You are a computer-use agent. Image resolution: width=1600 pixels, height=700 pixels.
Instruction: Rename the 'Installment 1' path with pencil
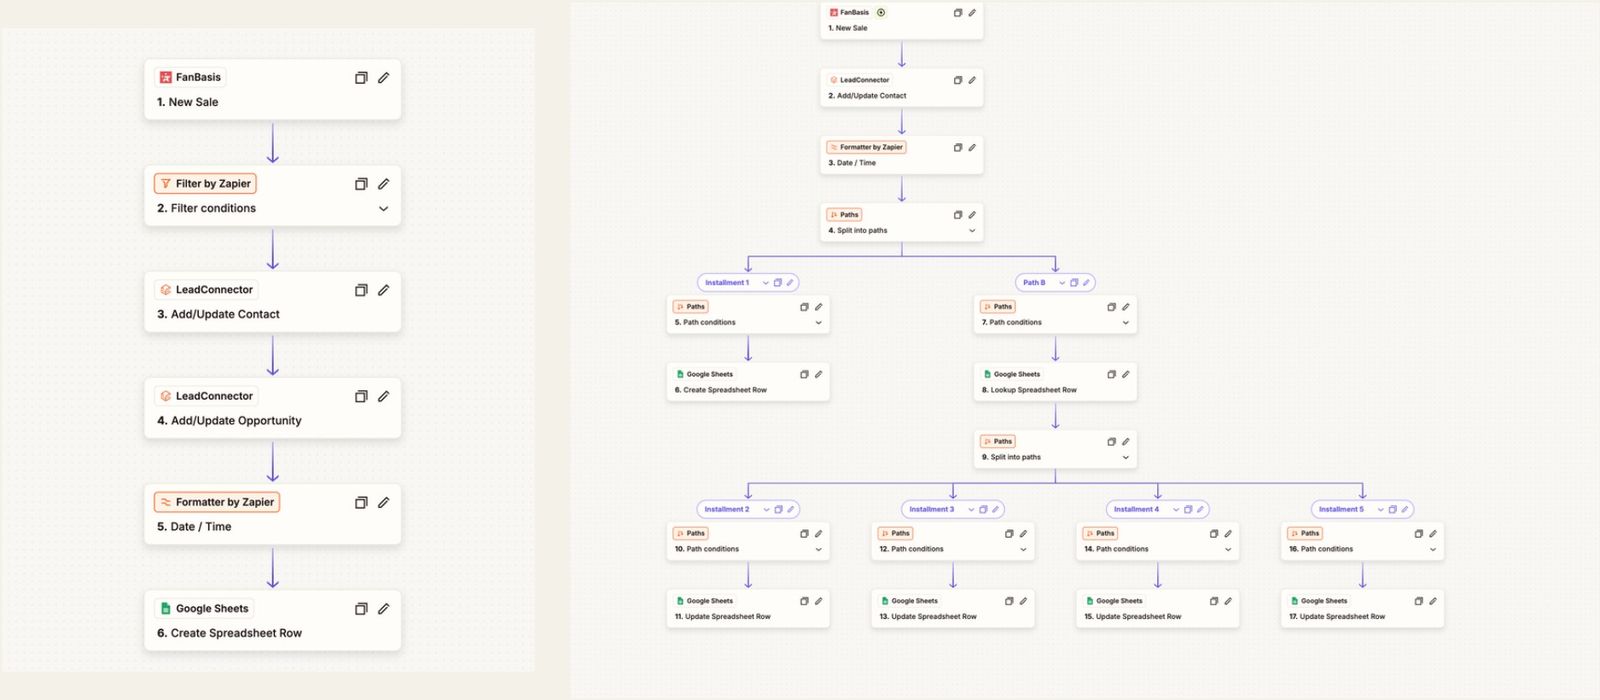pos(790,283)
